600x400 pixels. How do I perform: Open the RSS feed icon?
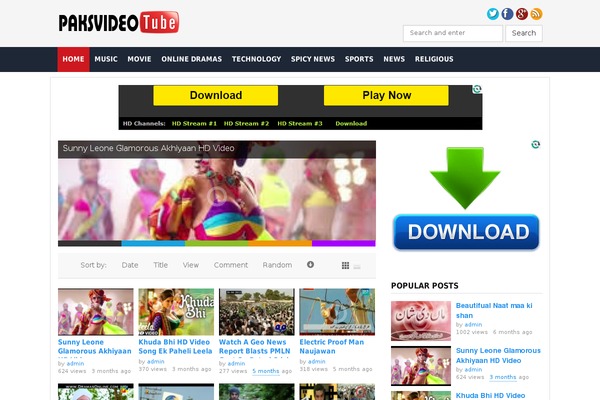tap(536, 14)
